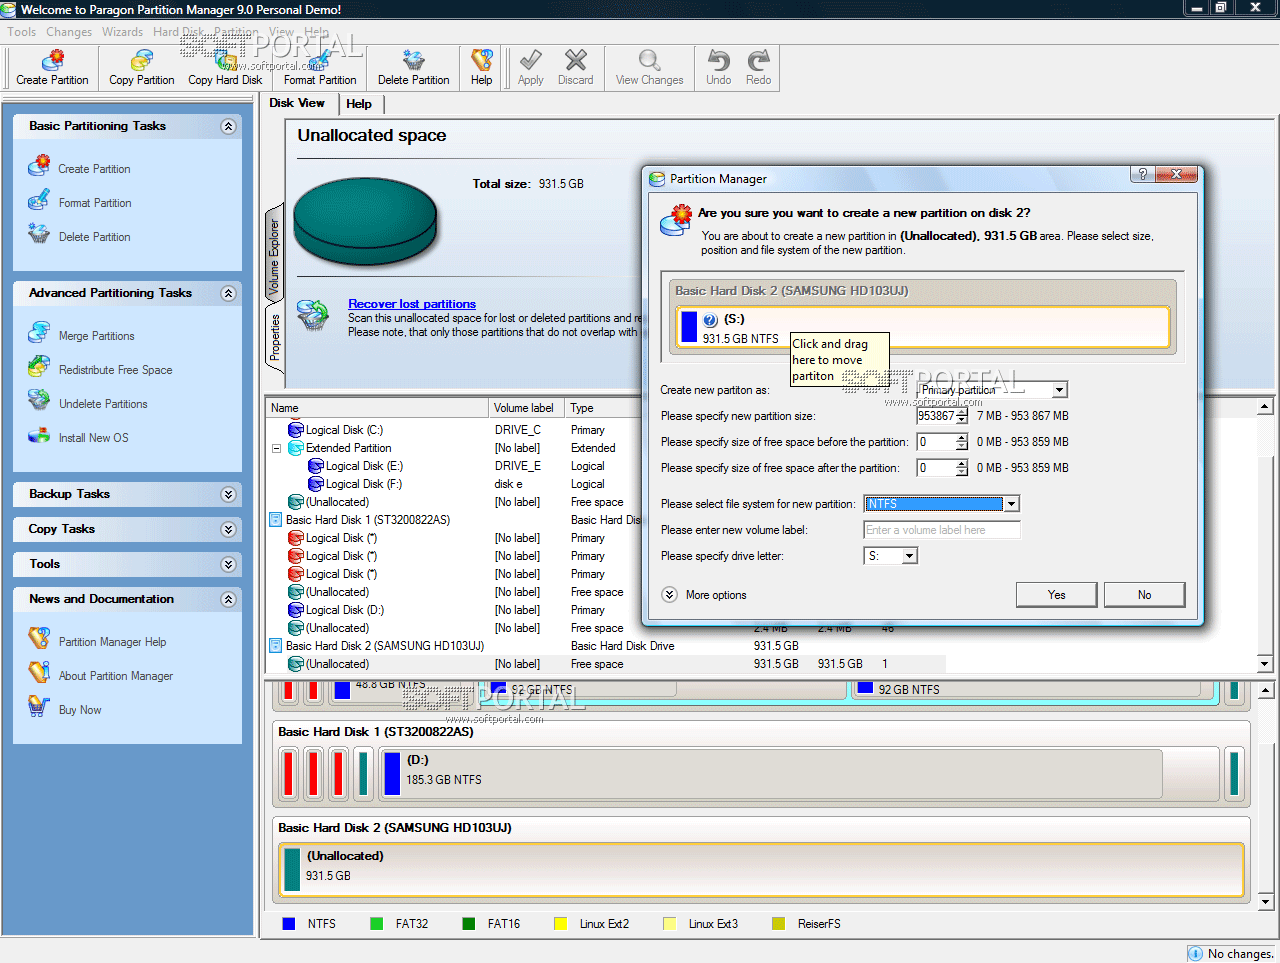The height and width of the screenshot is (963, 1280).
Task: Click the info icon in the status bar
Action: 1195,953
